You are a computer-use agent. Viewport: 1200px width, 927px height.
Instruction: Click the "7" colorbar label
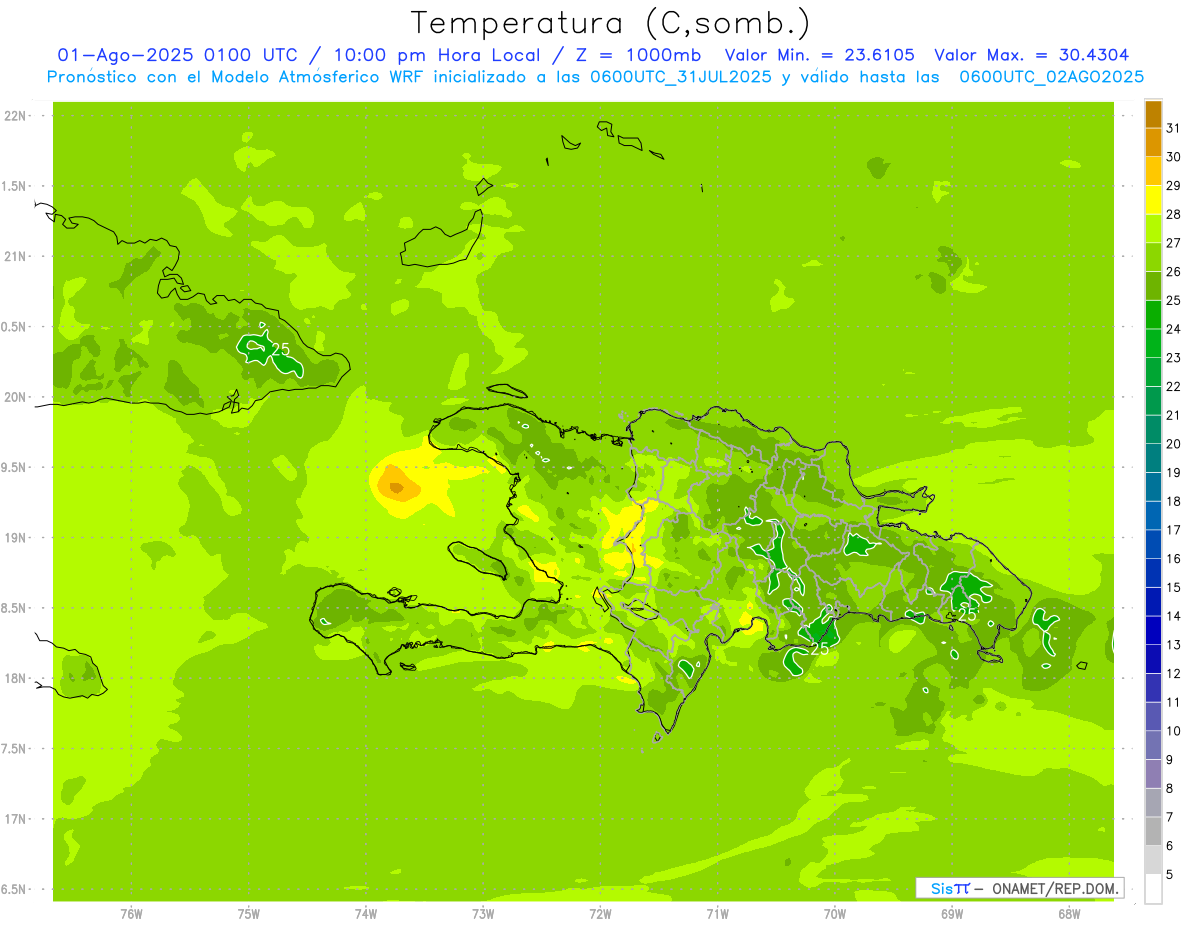(x=1170, y=817)
